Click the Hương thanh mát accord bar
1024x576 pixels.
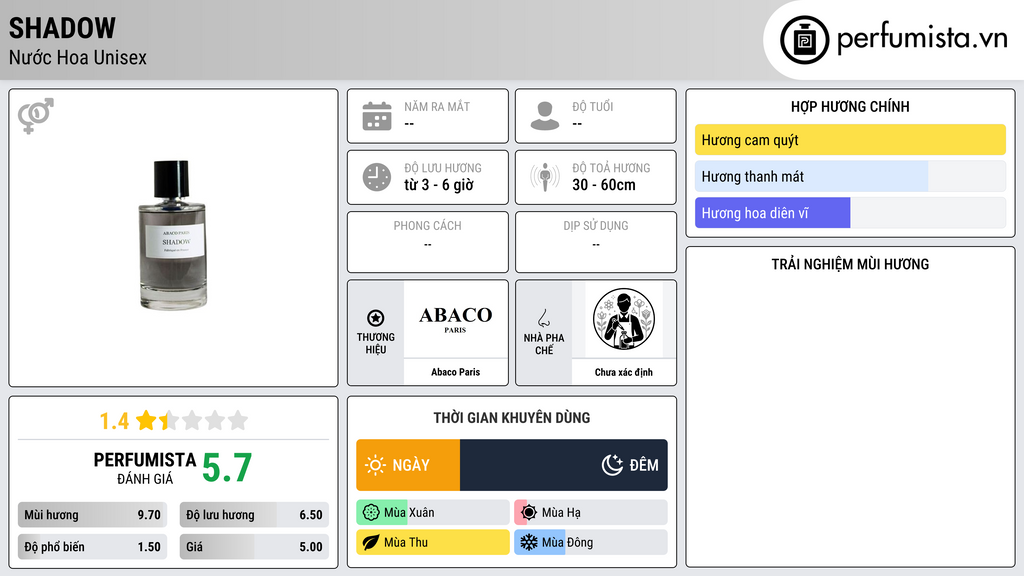point(850,176)
